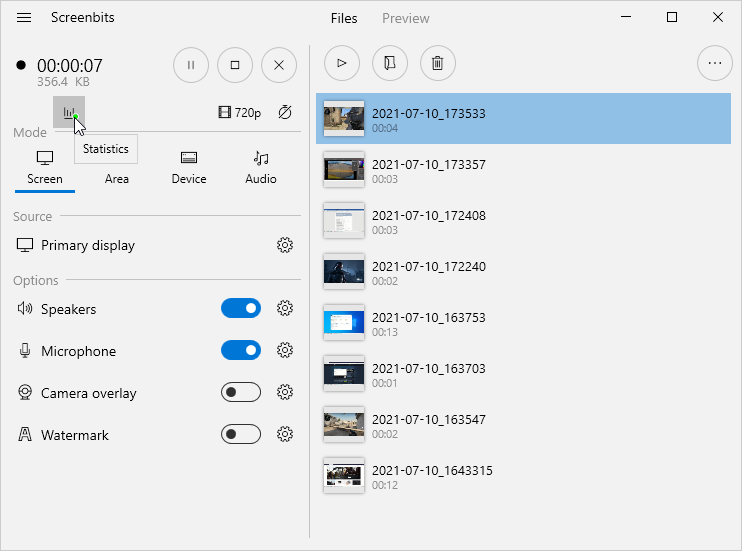Click the trim/edit file icon
Image resolution: width=742 pixels, height=551 pixels.
390,63
